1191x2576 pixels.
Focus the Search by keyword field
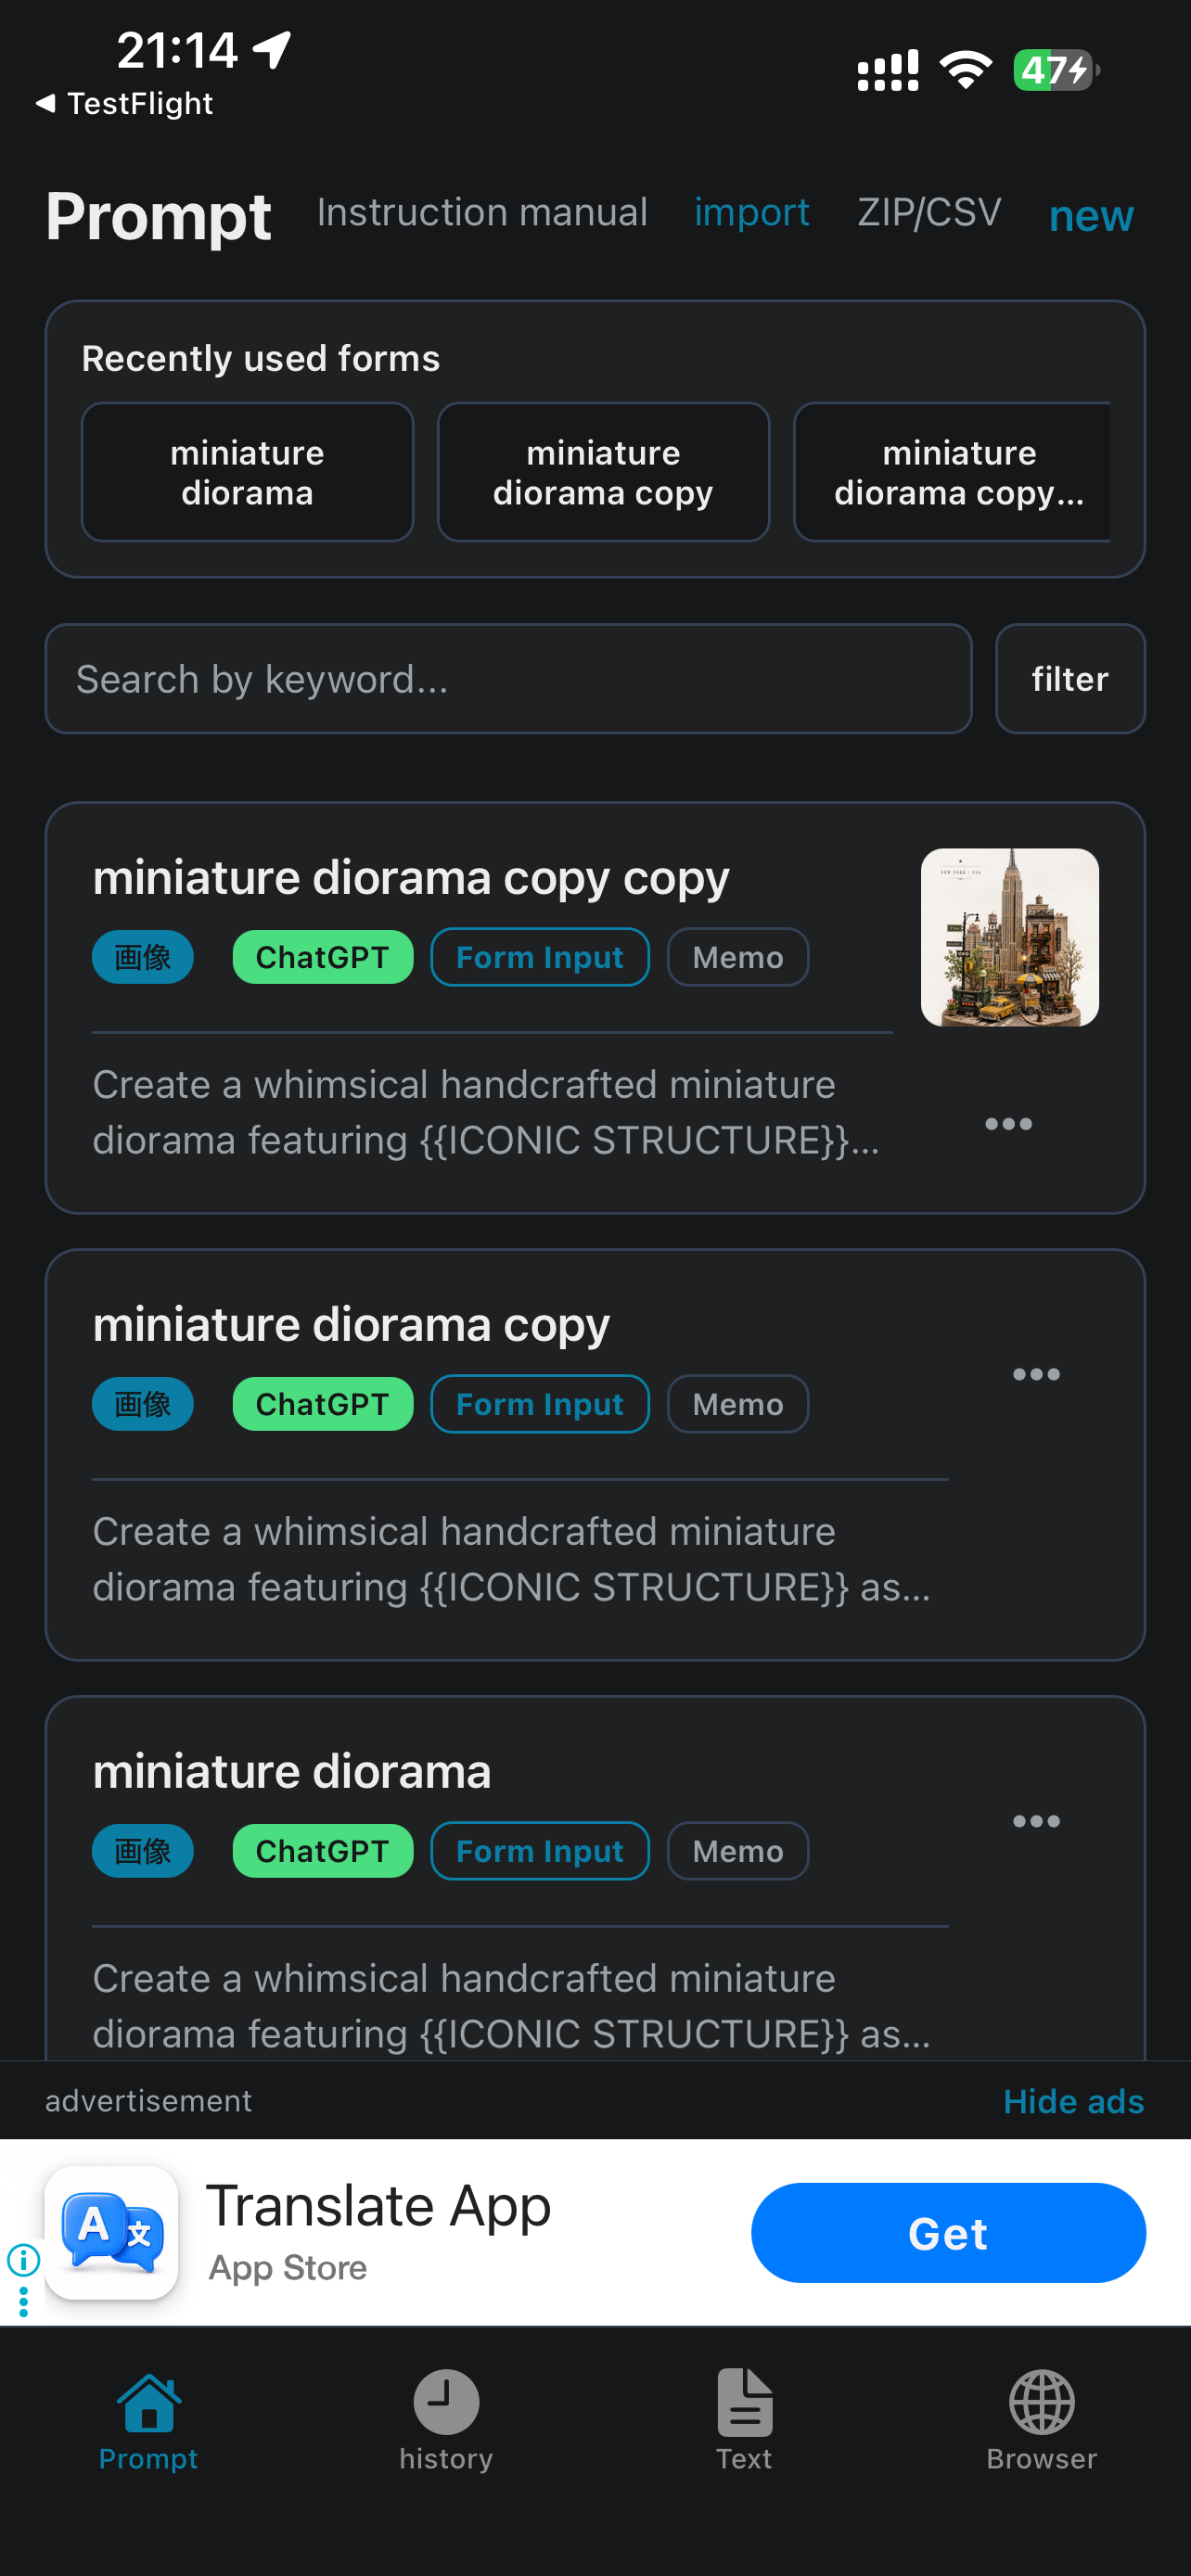tap(509, 679)
